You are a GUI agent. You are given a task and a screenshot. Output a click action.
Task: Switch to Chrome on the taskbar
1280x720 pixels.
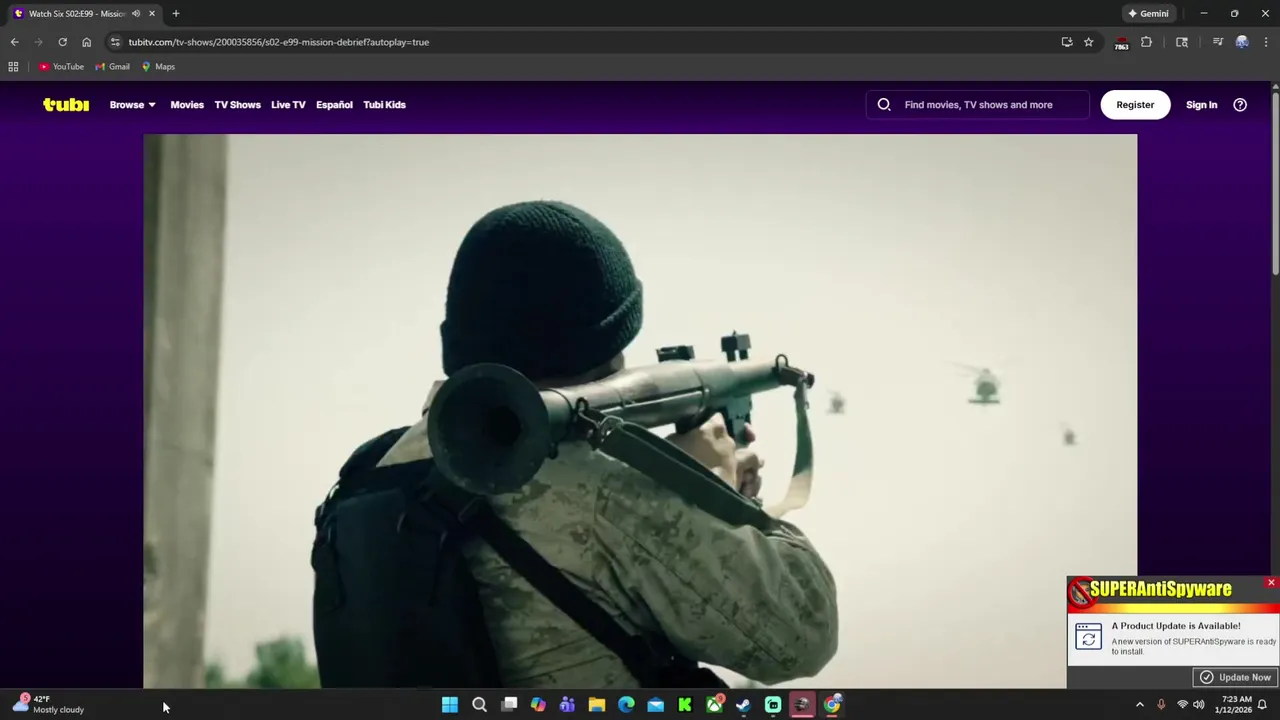[832, 705]
